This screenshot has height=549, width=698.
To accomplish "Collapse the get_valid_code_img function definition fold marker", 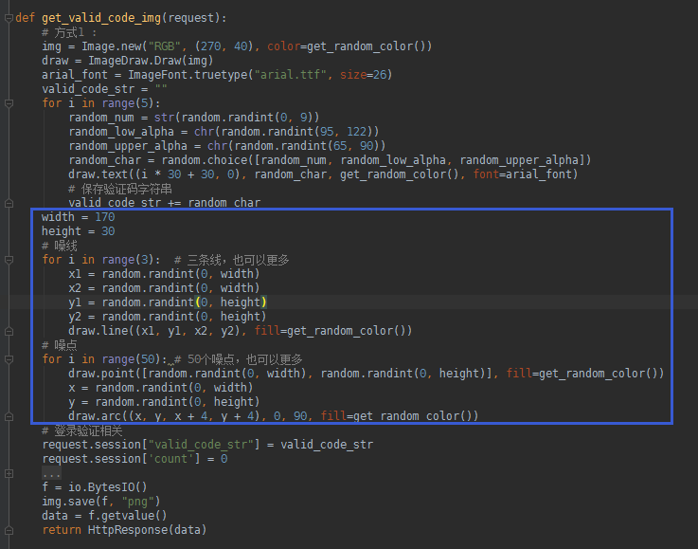I will pos(8,18).
